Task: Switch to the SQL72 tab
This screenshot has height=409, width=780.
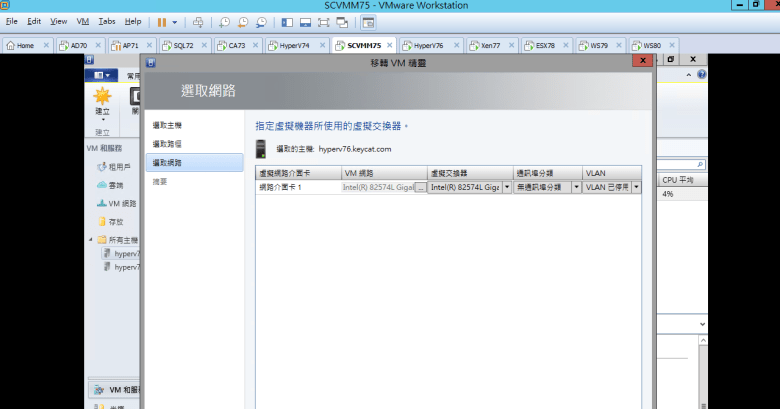Action: tap(183, 45)
